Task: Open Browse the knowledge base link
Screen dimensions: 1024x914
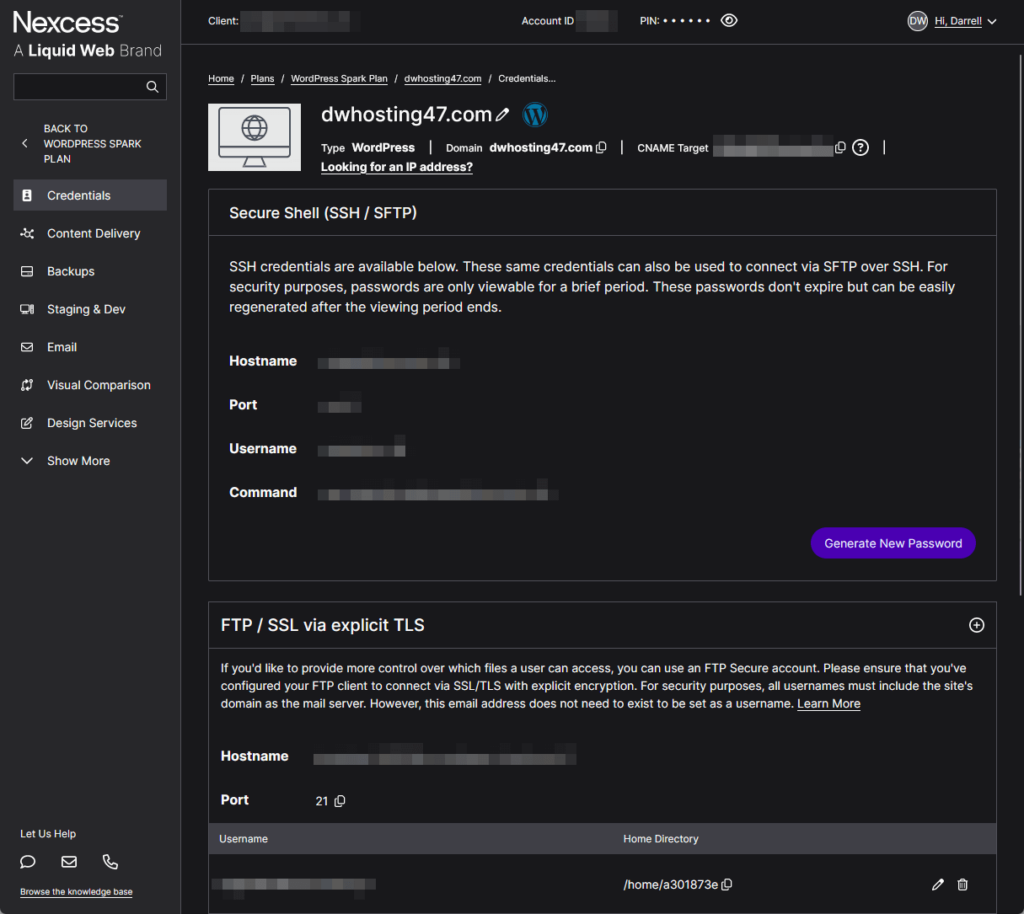Action: (76, 892)
